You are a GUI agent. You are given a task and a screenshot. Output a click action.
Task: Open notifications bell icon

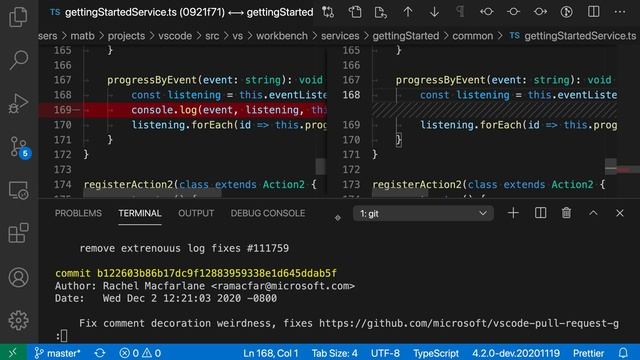coord(623,353)
